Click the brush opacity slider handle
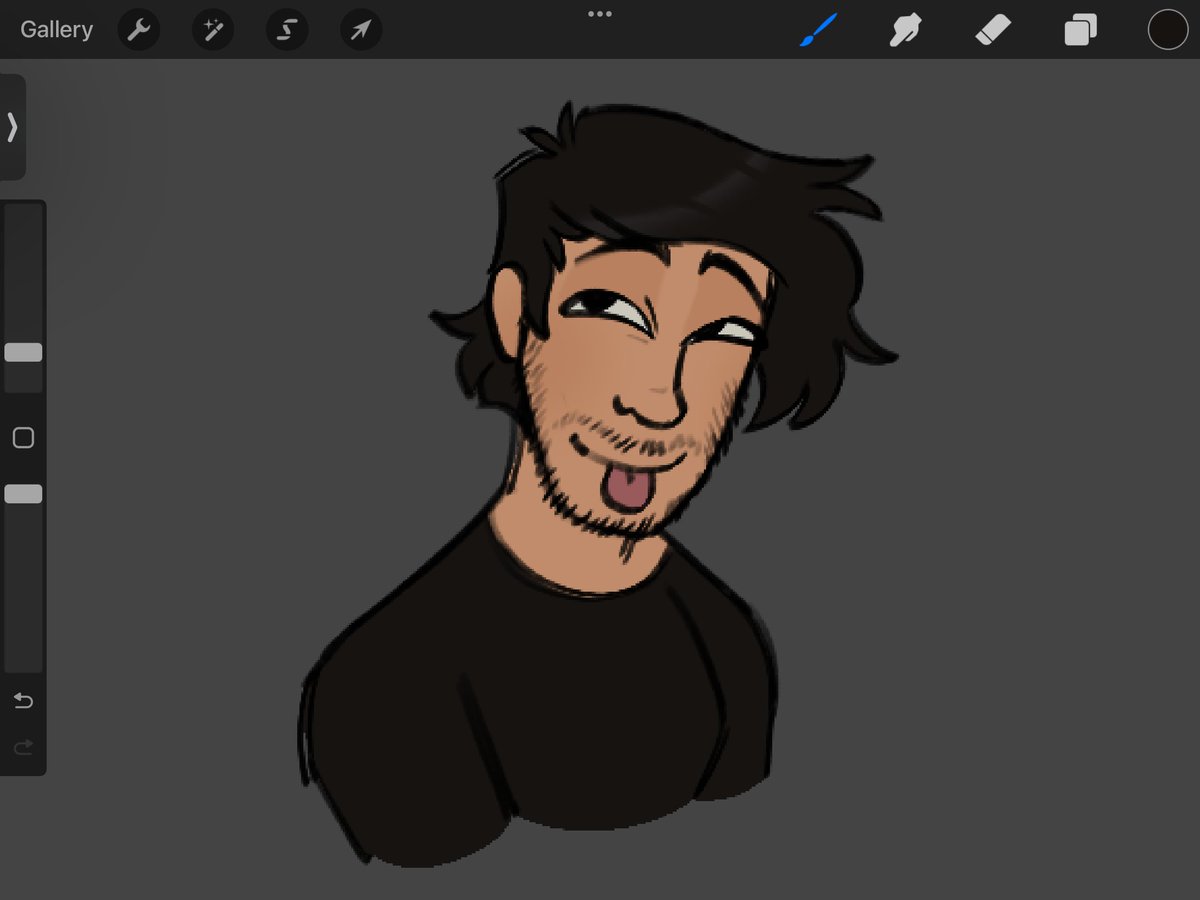Viewport: 1200px width, 900px height. [23, 494]
